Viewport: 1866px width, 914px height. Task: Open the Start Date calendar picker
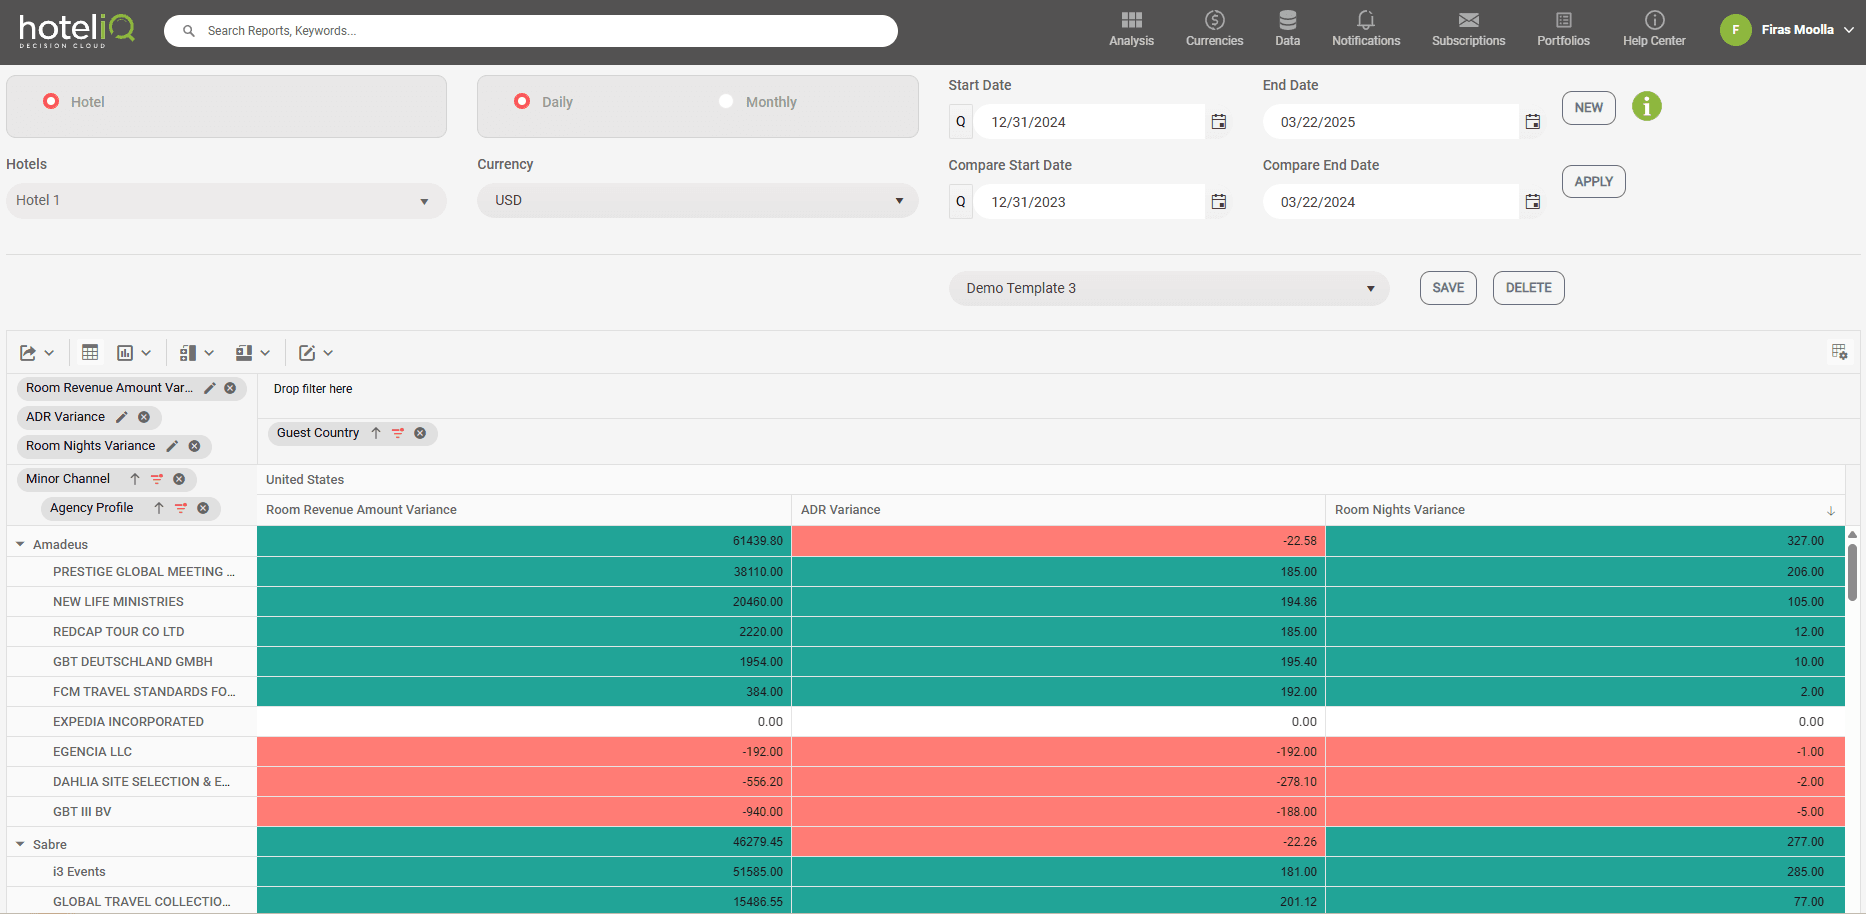click(x=1219, y=122)
